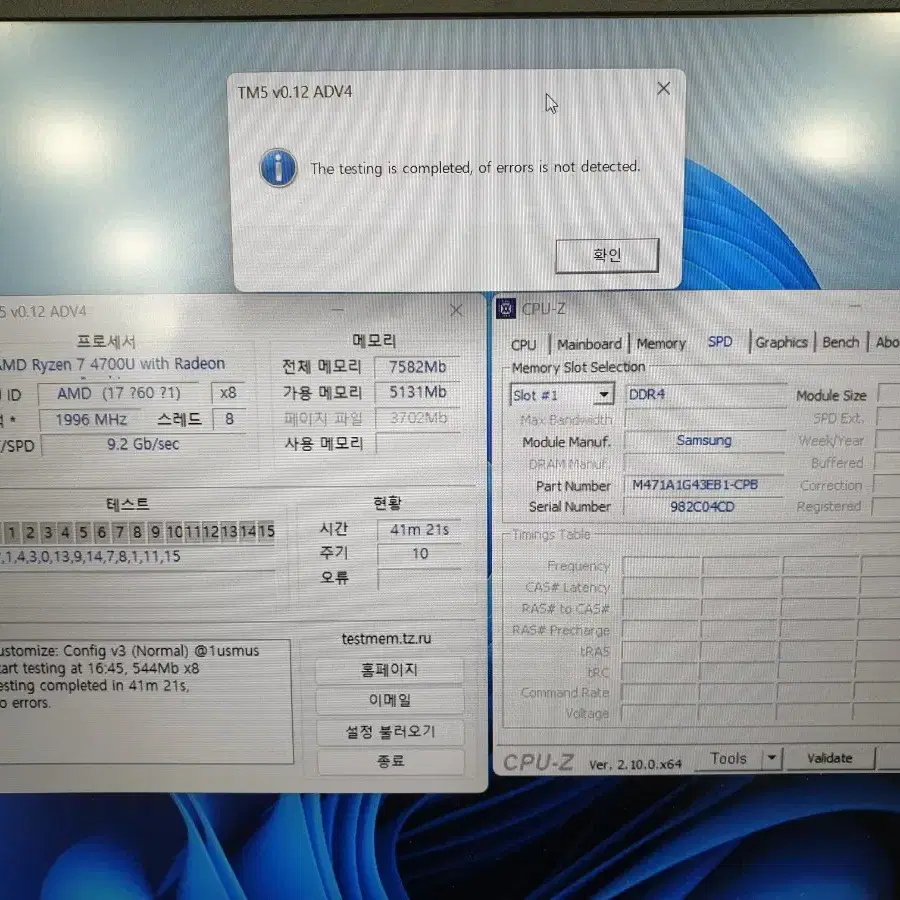Viewport: 900px width, 900px height.
Task: Click the Validate button in CPU-Z
Action: click(829, 758)
